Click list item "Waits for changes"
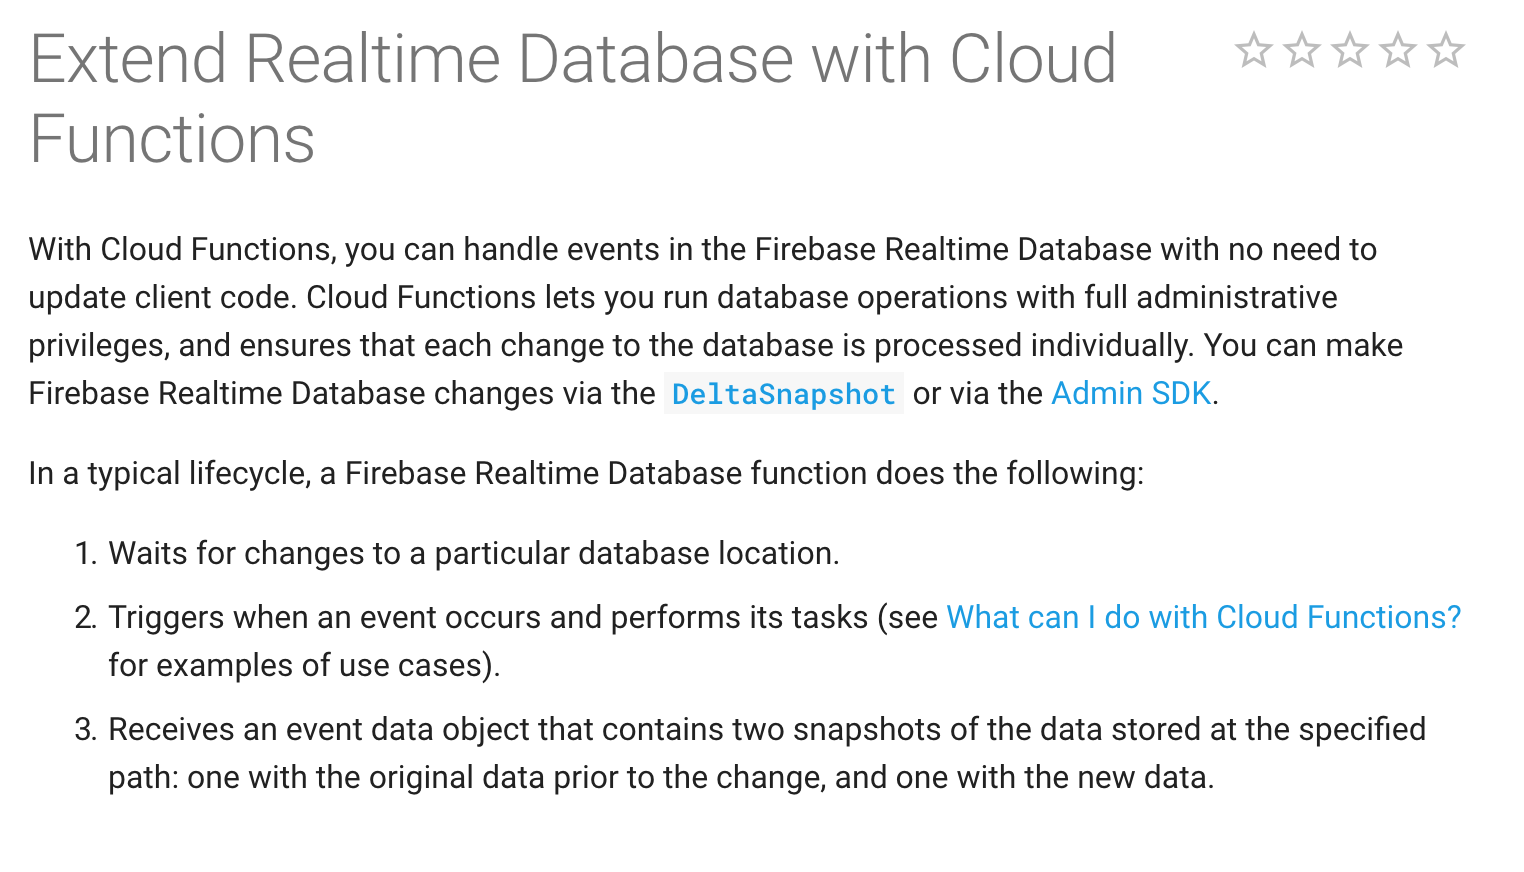1524x872 pixels. click(x=473, y=554)
